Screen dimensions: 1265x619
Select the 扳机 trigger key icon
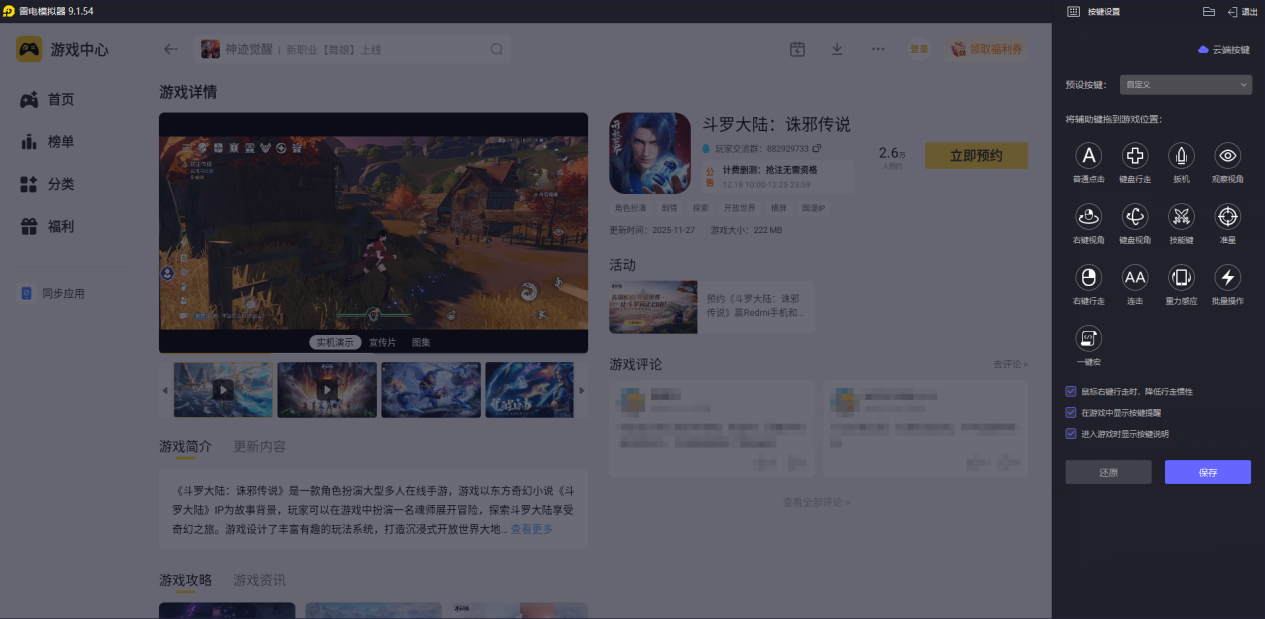click(x=1181, y=155)
